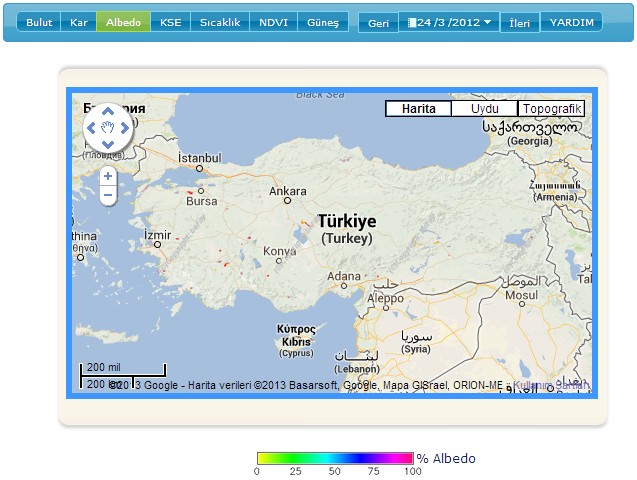Image resolution: width=637 pixels, height=480 pixels.
Task: Open the date dropdown arrow
Action: pyautogui.click(x=486, y=22)
